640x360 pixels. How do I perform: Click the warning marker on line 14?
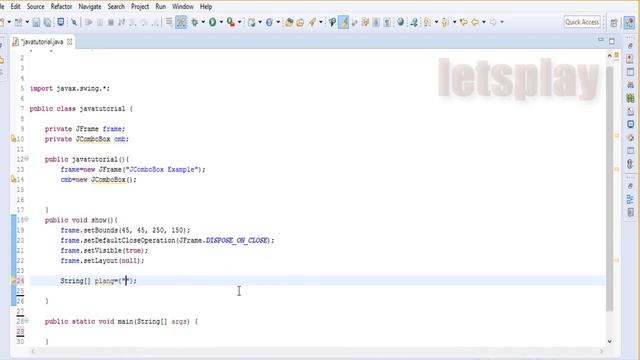(x=13, y=179)
